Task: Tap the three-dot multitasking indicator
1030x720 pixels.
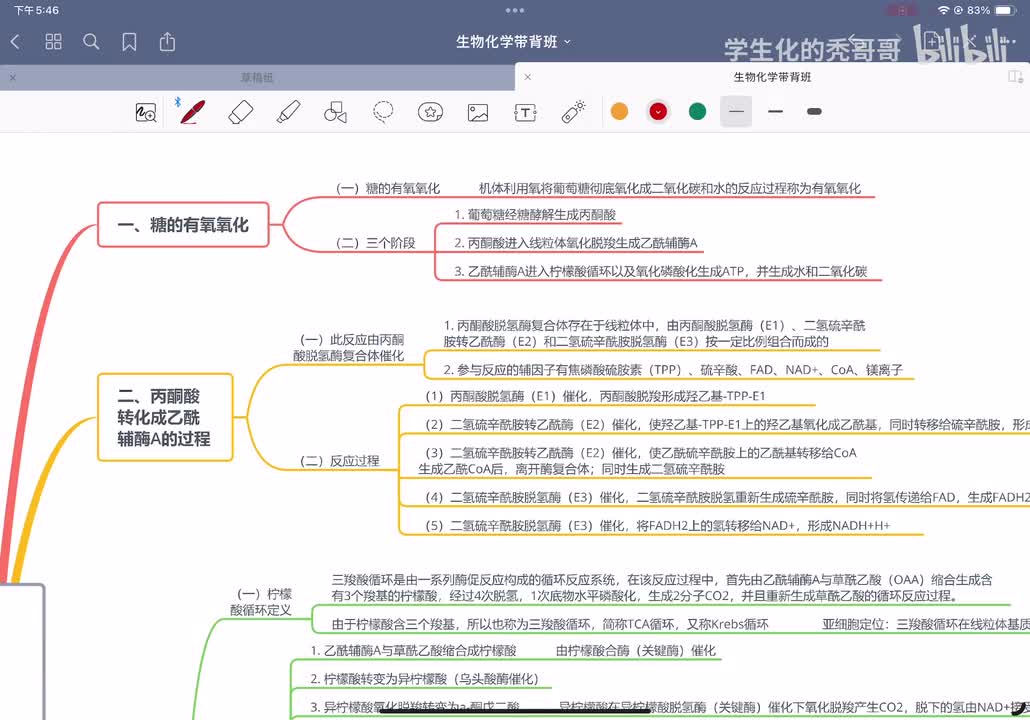Action: click(x=515, y=11)
